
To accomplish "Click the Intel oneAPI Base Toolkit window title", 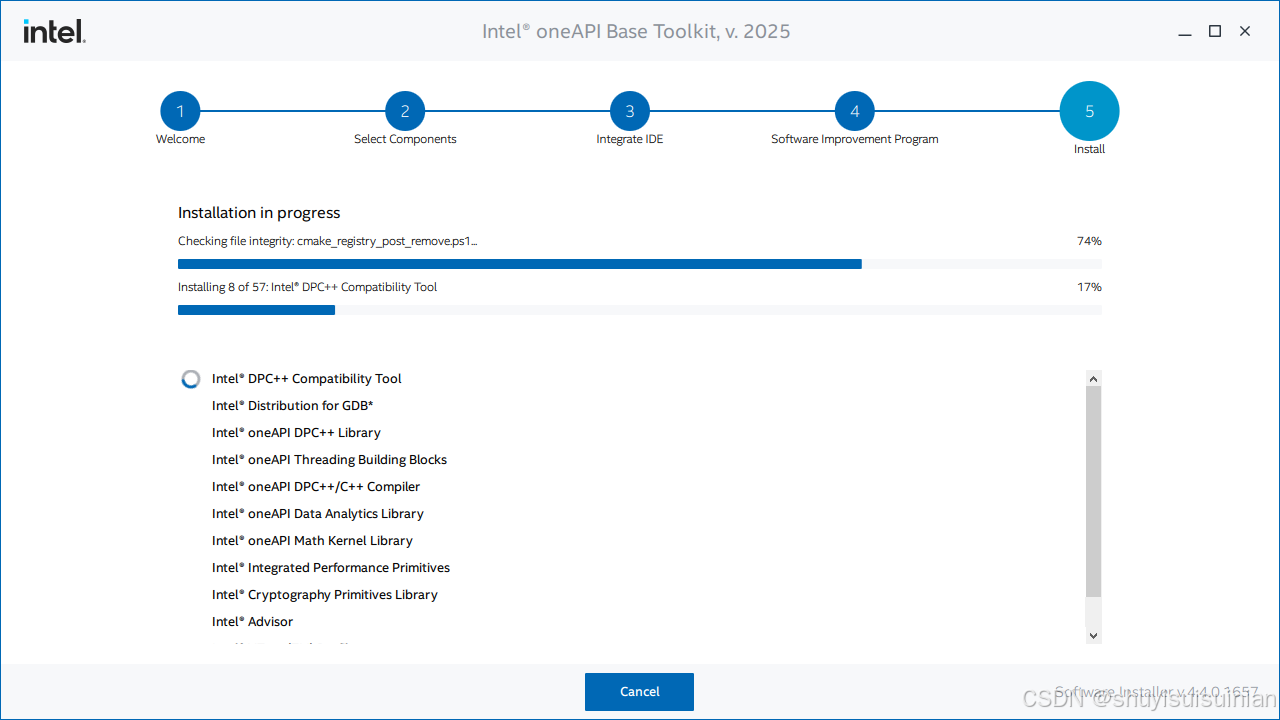I will [636, 31].
